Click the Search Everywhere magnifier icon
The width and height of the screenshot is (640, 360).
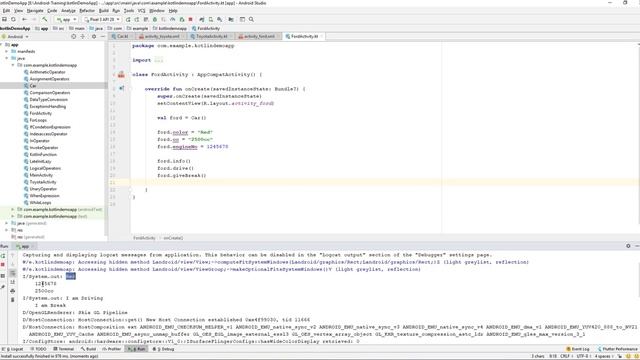(x=251, y=19)
